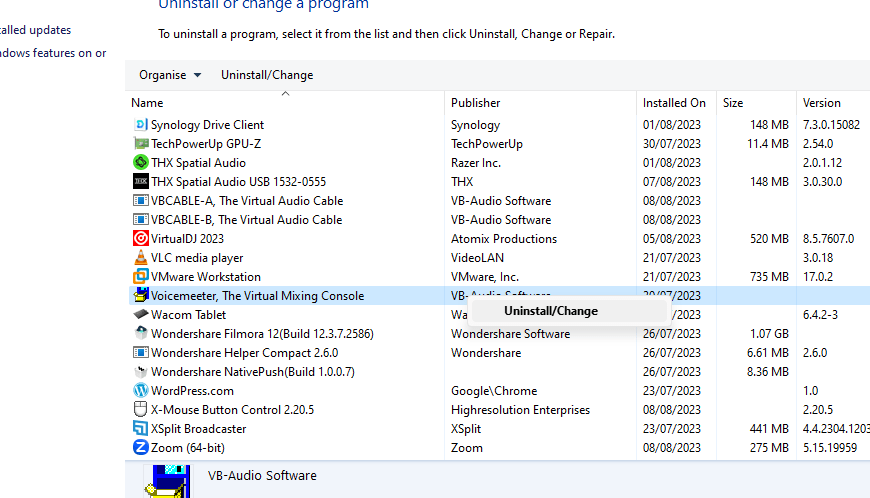Viewport: 870px width, 498px height.
Task: Click the VLC media player cone icon
Action: [141, 257]
